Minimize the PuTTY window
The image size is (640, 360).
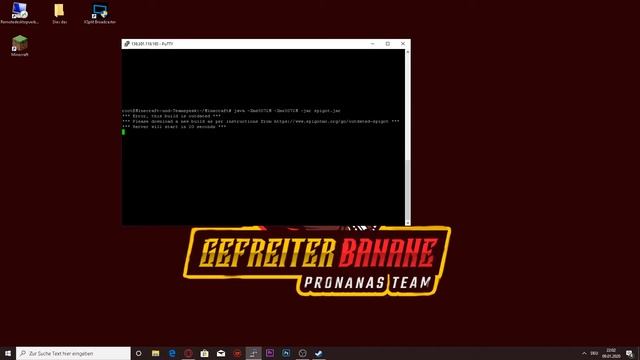click(x=372, y=44)
